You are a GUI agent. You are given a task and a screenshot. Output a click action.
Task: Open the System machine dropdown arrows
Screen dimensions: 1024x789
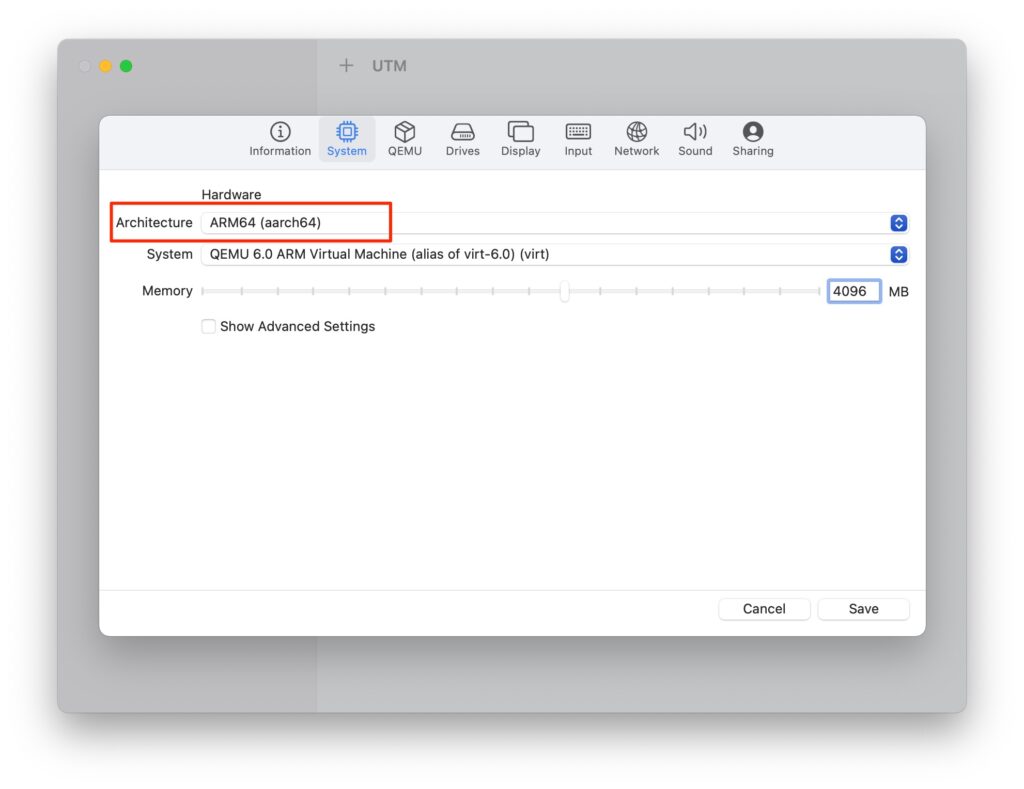coord(899,254)
